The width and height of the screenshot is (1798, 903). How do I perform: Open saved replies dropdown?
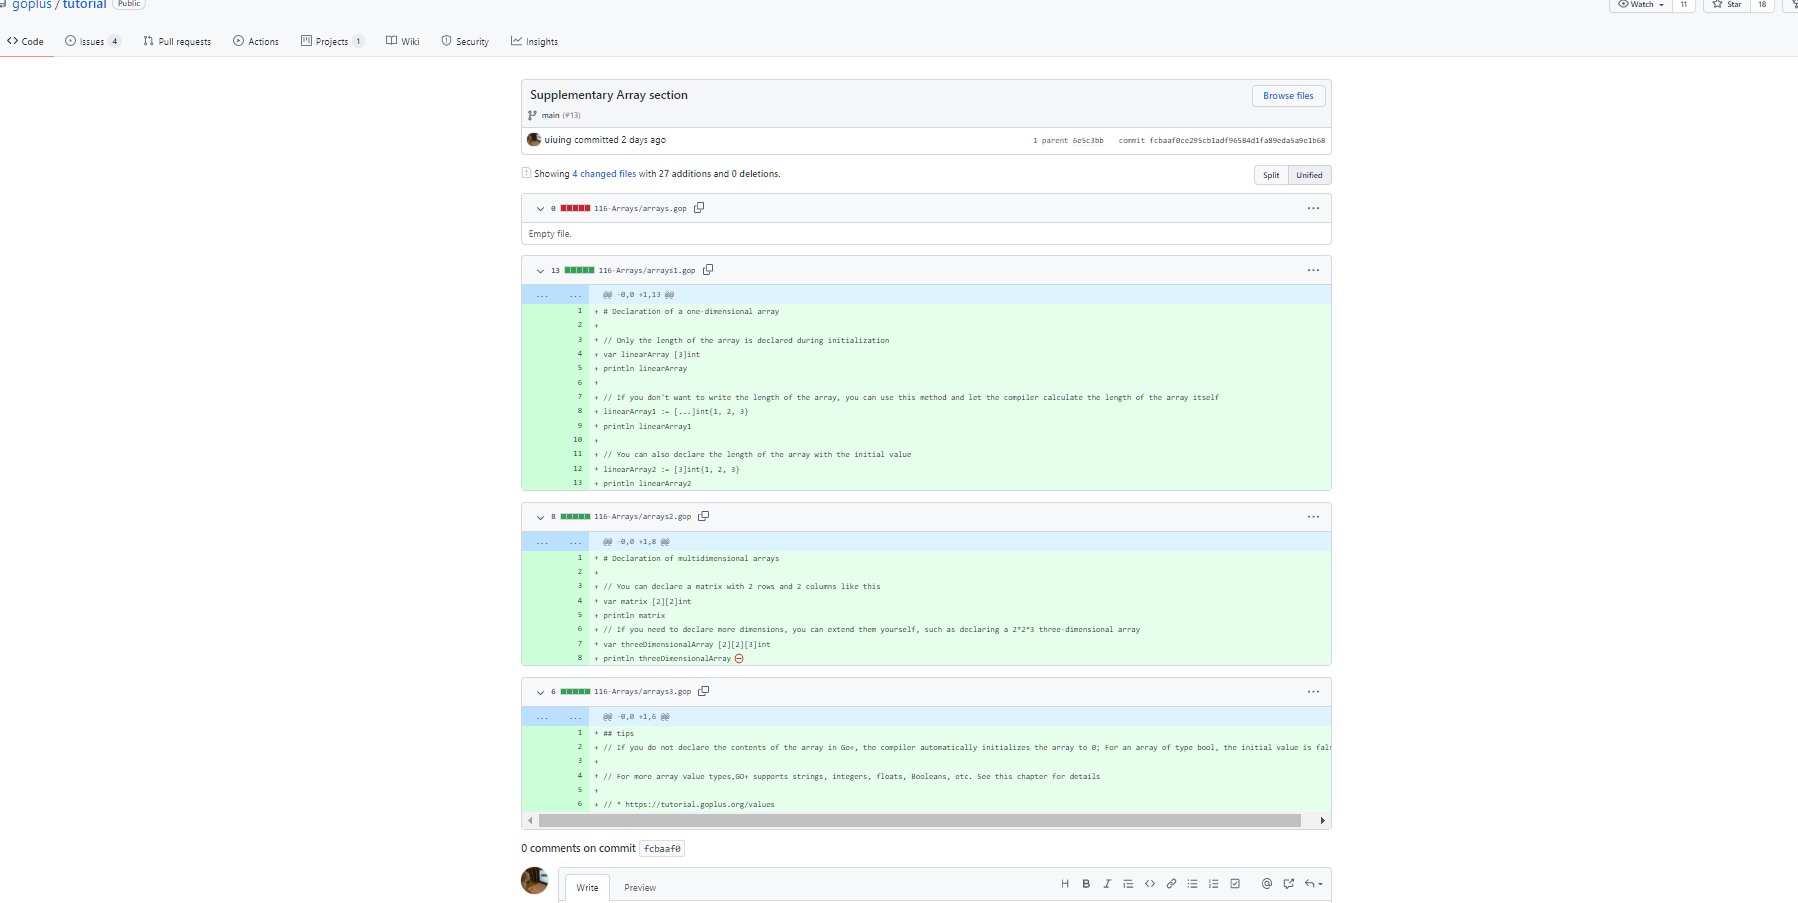(x=1313, y=884)
